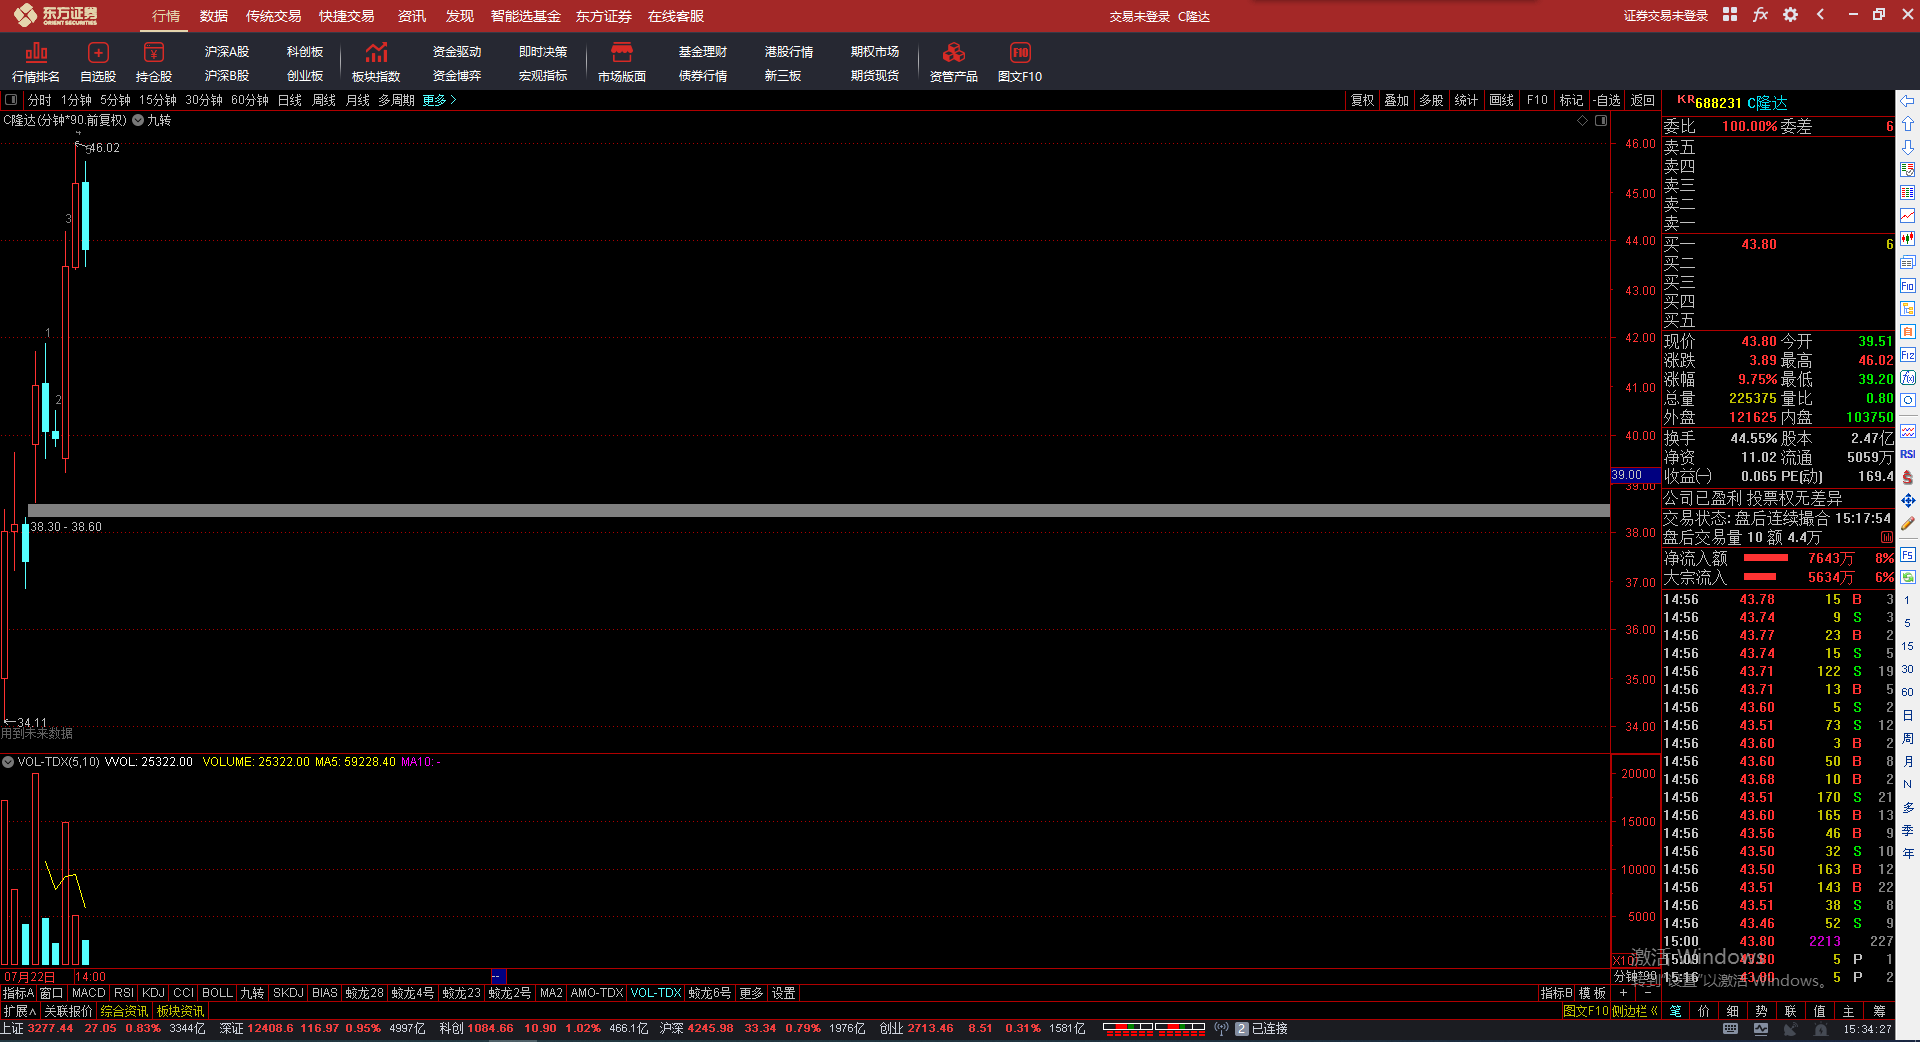Open the 板块指数 sector index icon

[x=376, y=62]
